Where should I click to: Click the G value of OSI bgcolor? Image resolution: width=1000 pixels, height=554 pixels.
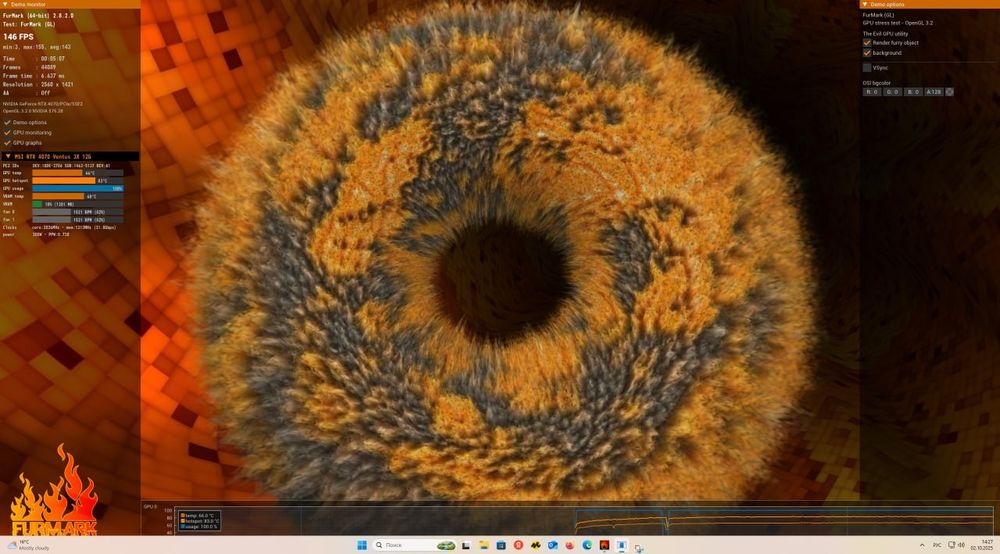892,92
